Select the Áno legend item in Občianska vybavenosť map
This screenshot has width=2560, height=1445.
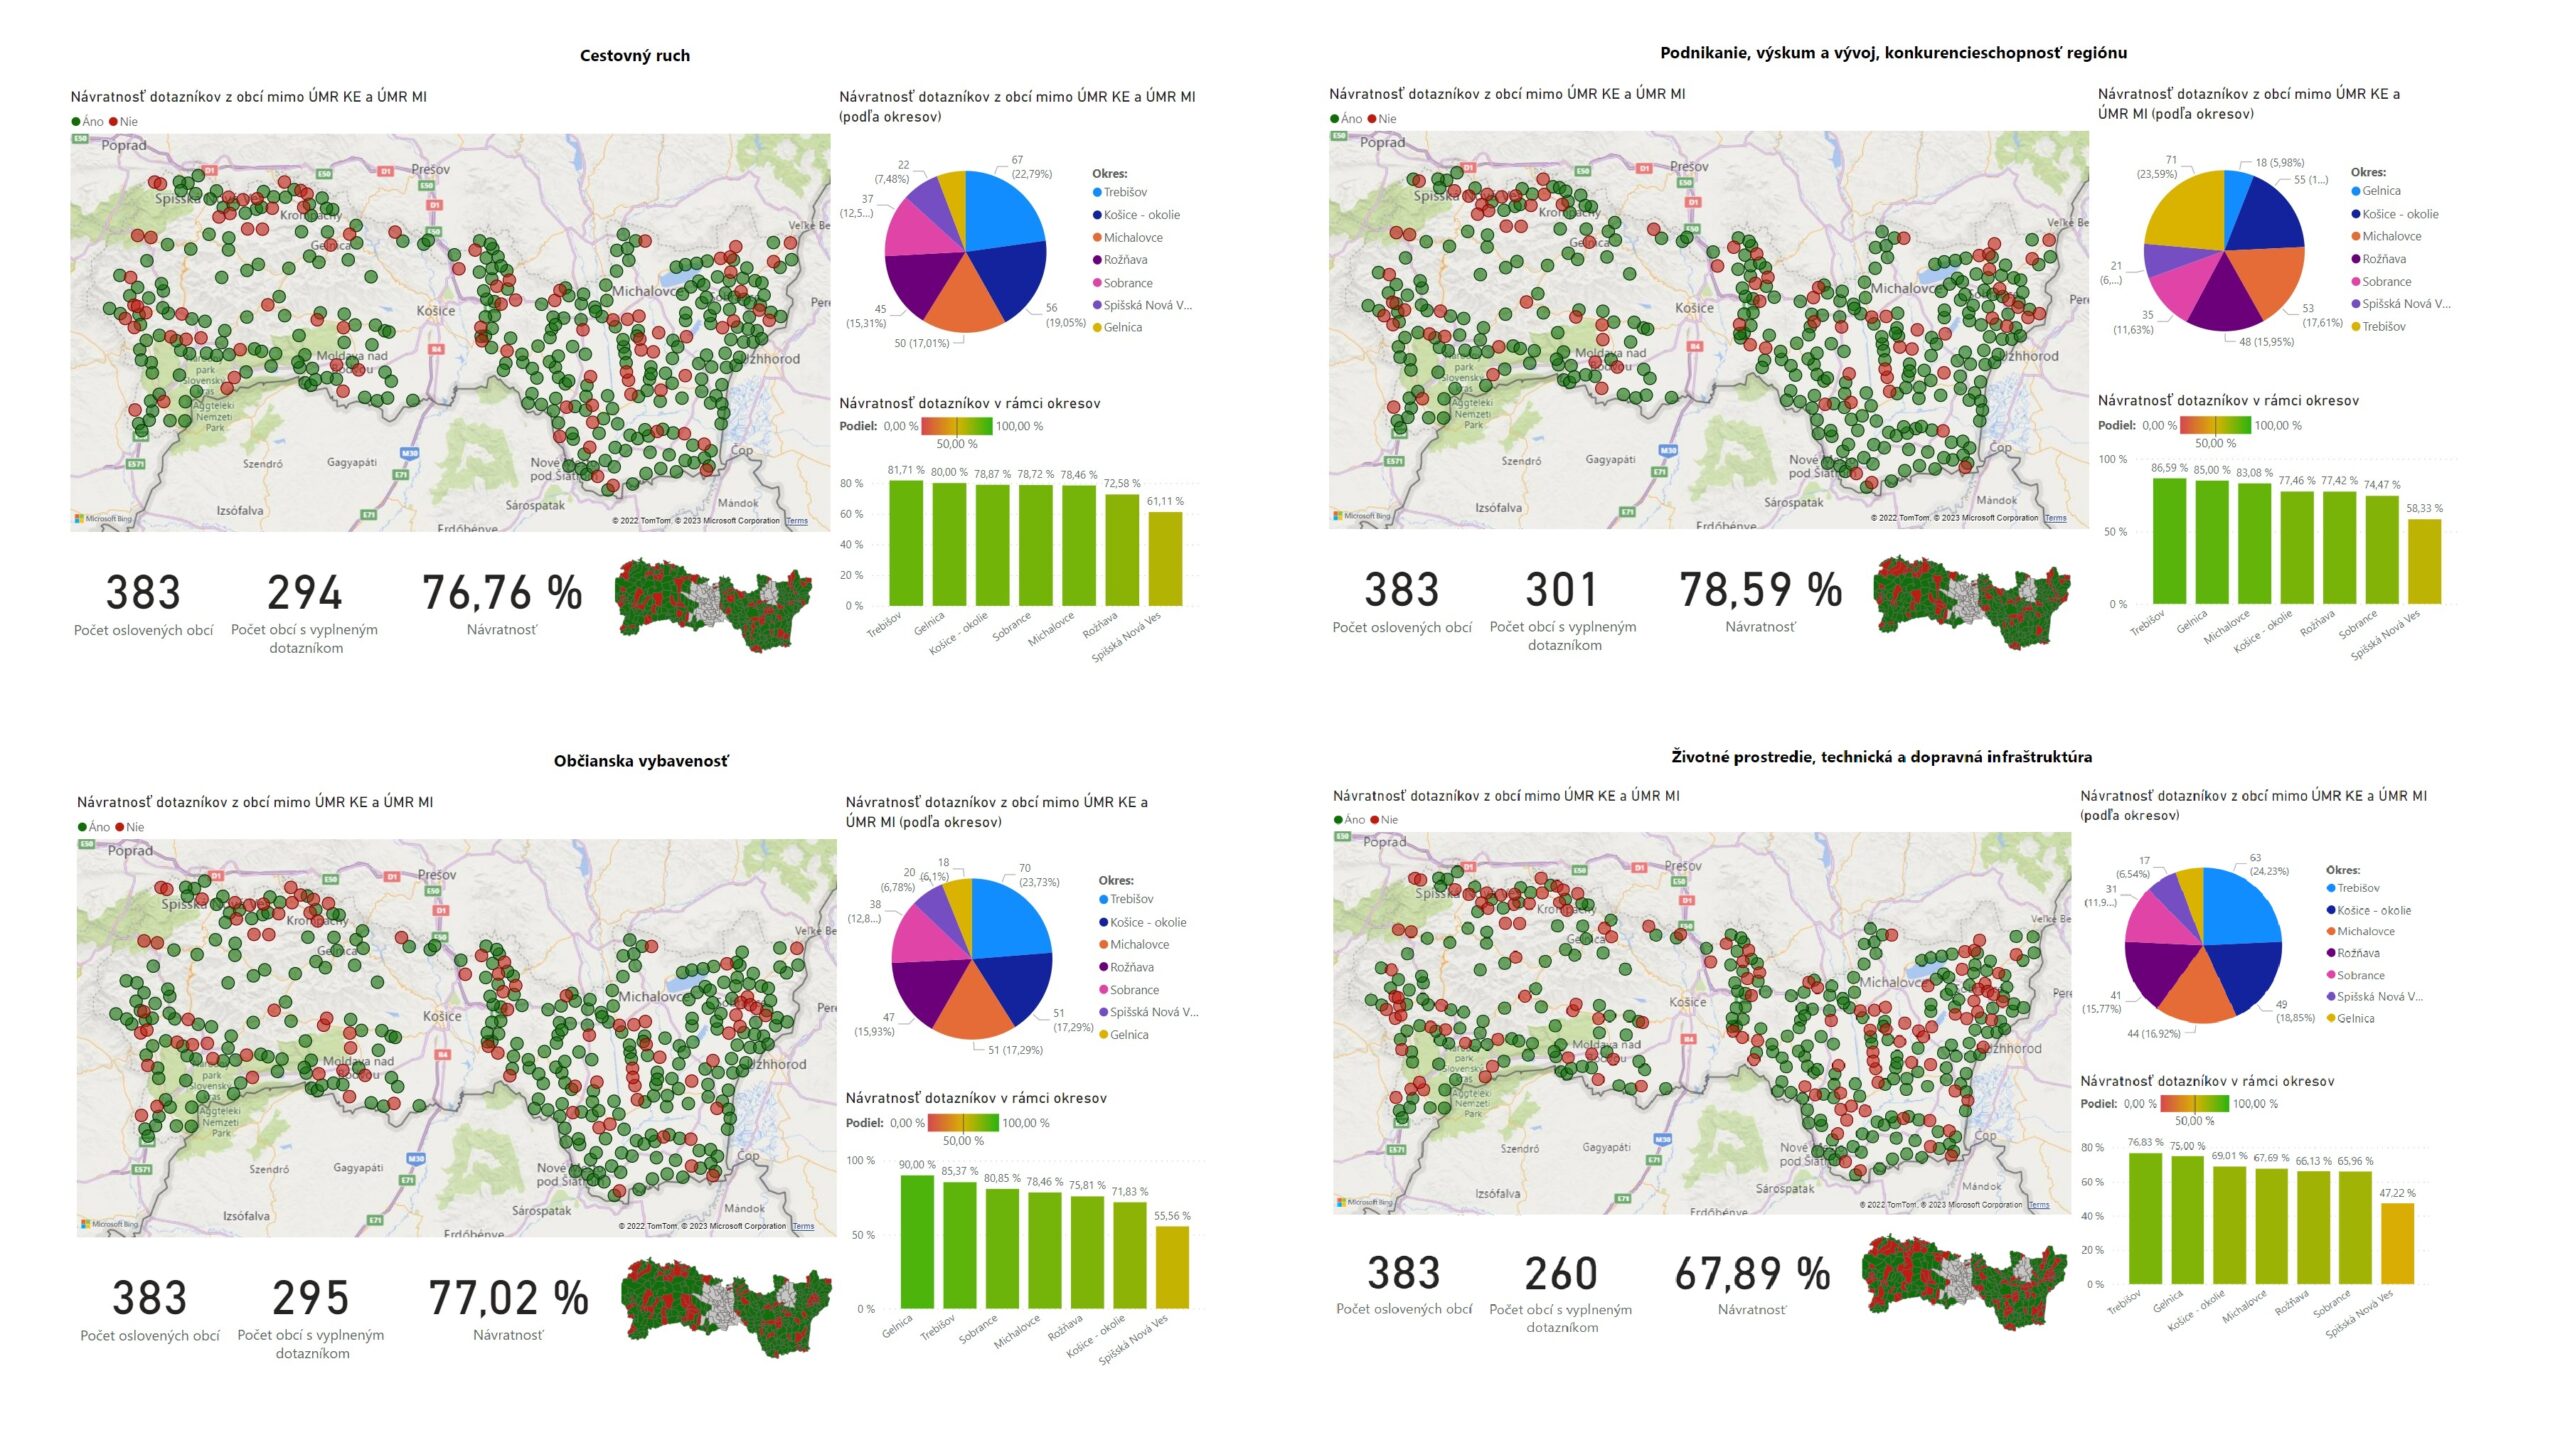tap(94, 827)
